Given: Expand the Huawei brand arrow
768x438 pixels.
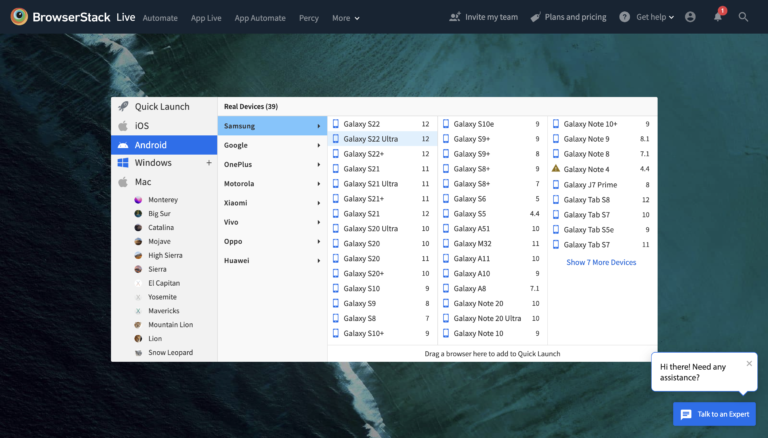Looking at the screenshot, I should tap(318, 261).
